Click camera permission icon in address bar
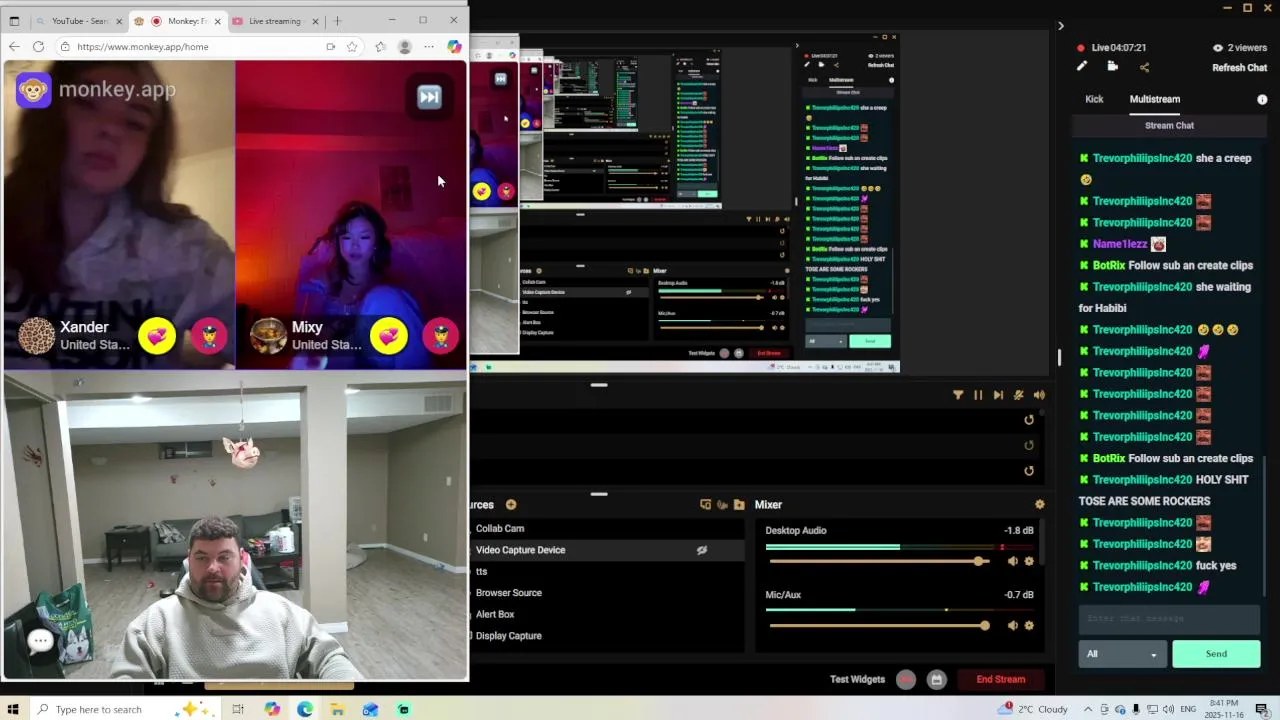Image resolution: width=1280 pixels, height=720 pixels. point(330,46)
